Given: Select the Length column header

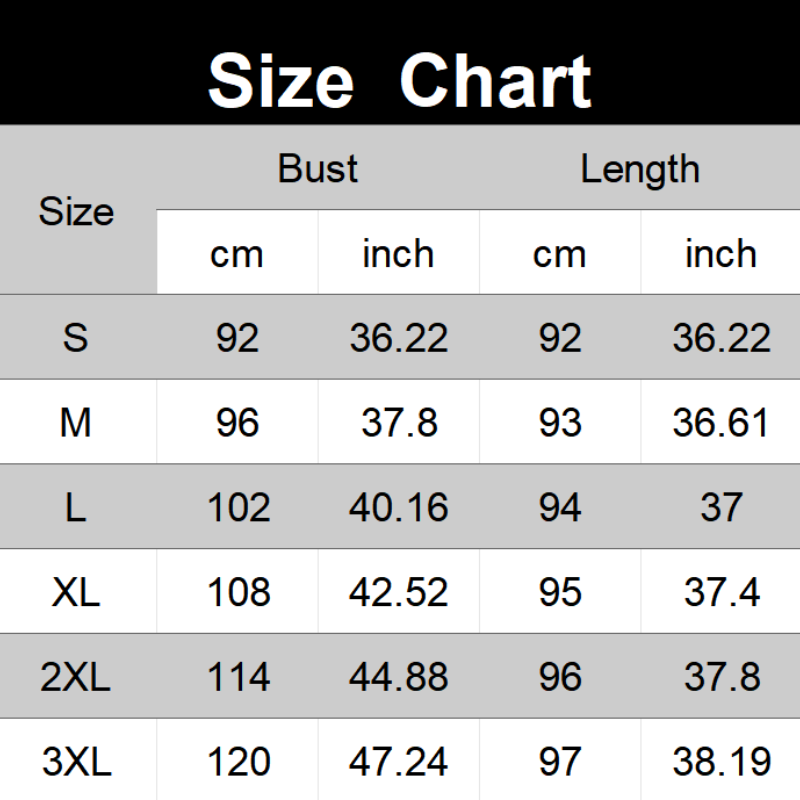Looking at the screenshot, I should click(x=640, y=168).
